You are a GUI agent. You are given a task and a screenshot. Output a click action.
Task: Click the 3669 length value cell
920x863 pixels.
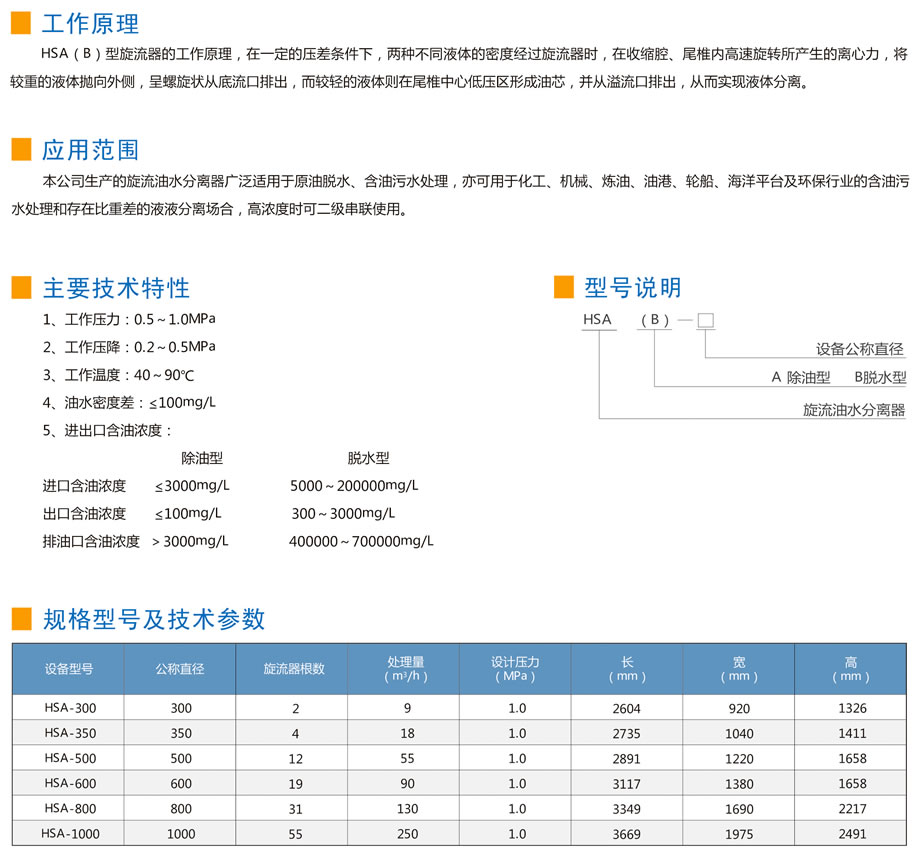coord(627,834)
